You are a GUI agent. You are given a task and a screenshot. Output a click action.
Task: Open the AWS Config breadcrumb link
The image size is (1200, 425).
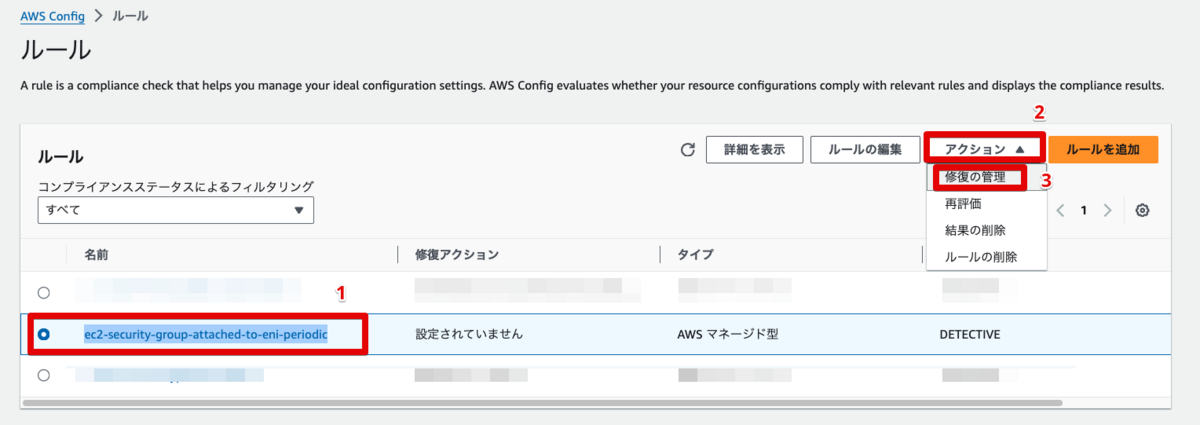point(50,17)
